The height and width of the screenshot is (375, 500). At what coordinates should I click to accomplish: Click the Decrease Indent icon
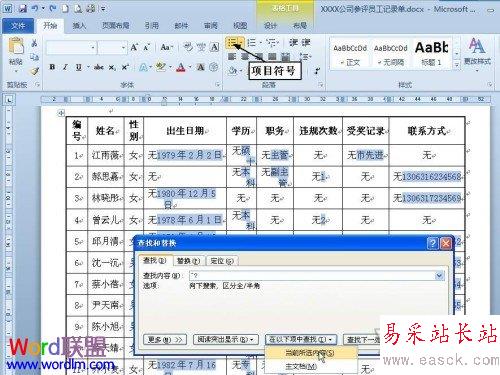click(x=294, y=43)
